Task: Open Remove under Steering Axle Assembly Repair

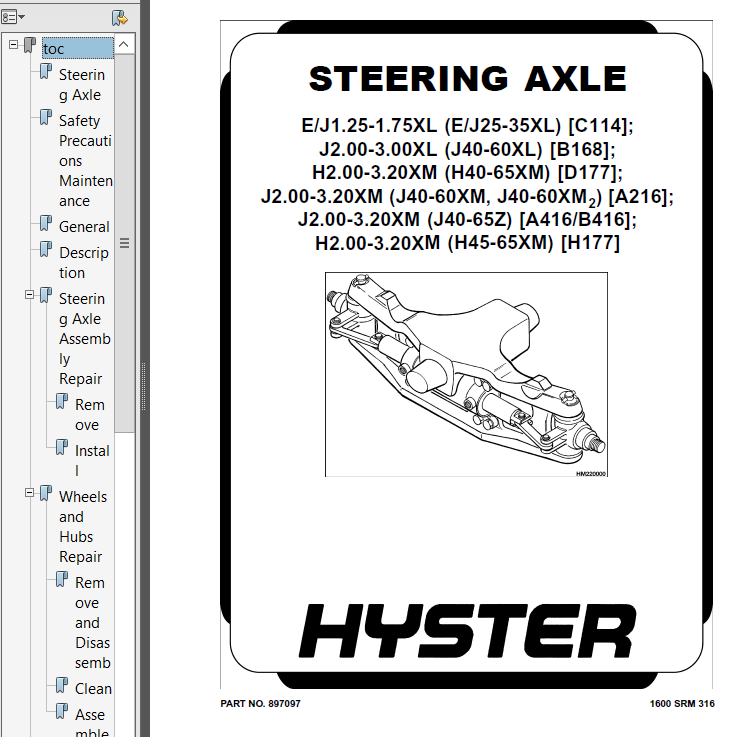Action: pos(90,414)
